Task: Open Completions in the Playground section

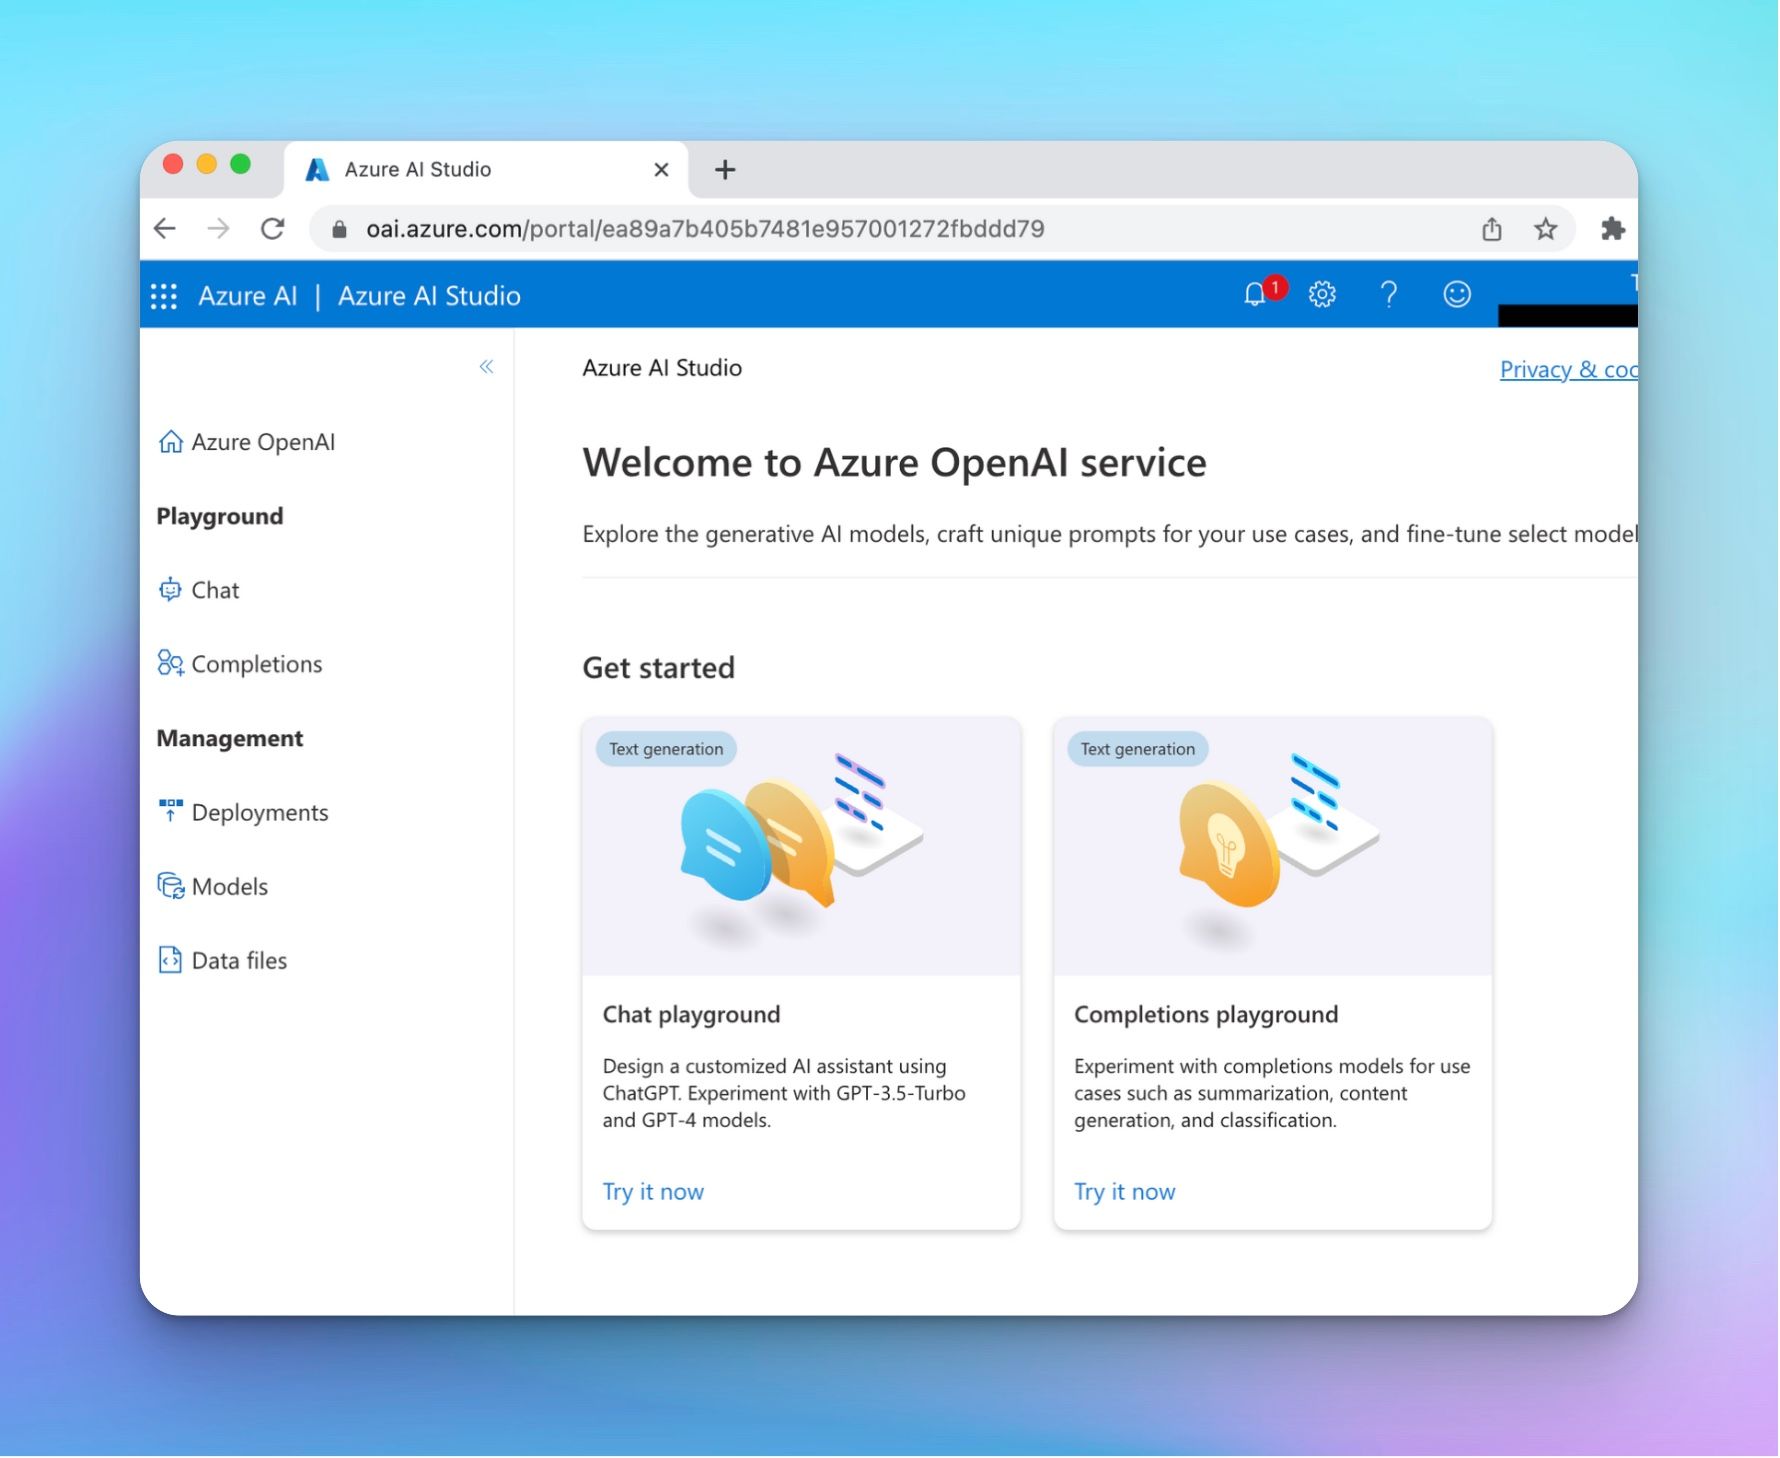Action: point(240,664)
